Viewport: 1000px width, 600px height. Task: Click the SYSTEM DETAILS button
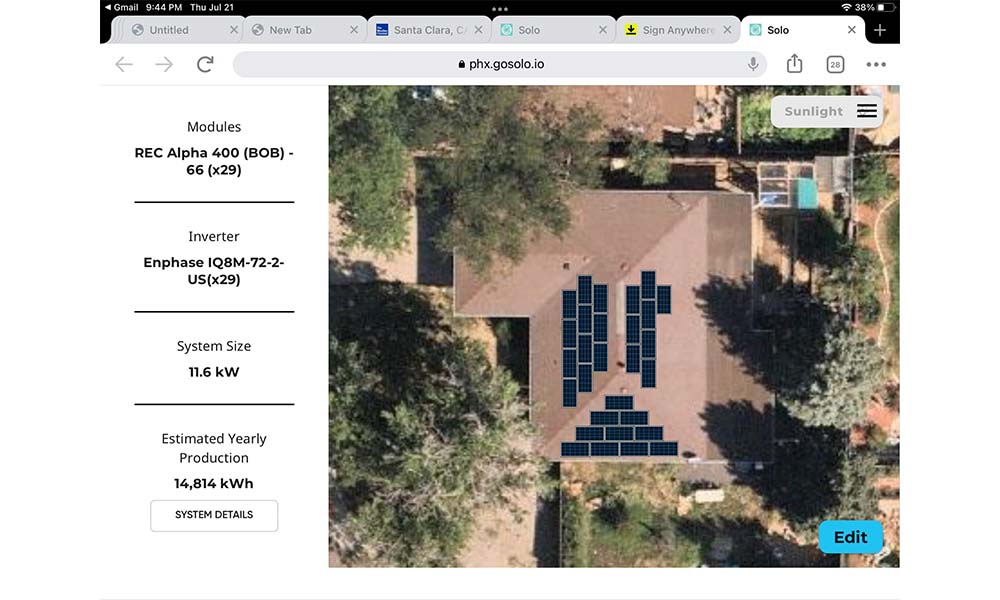pyautogui.click(x=214, y=515)
